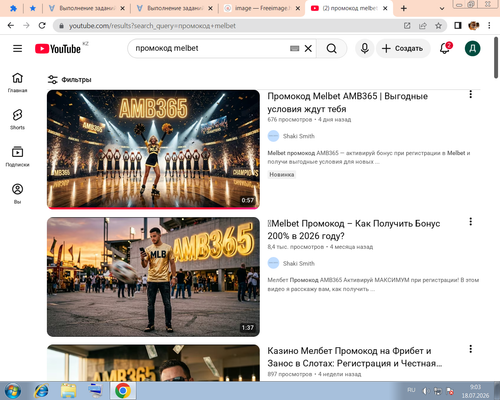Clear the search text with the X icon
The image size is (500, 400).
(x=308, y=49)
